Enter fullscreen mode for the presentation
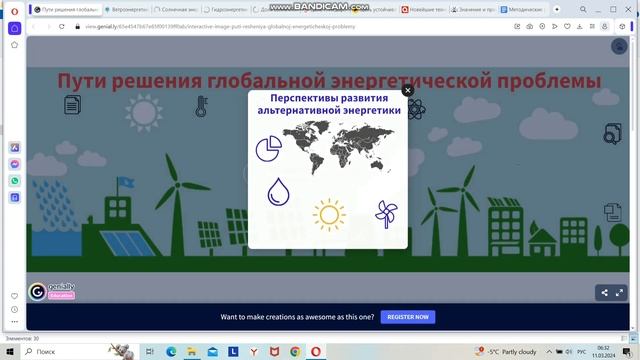The height and width of the screenshot is (360, 640). coord(619,293)
